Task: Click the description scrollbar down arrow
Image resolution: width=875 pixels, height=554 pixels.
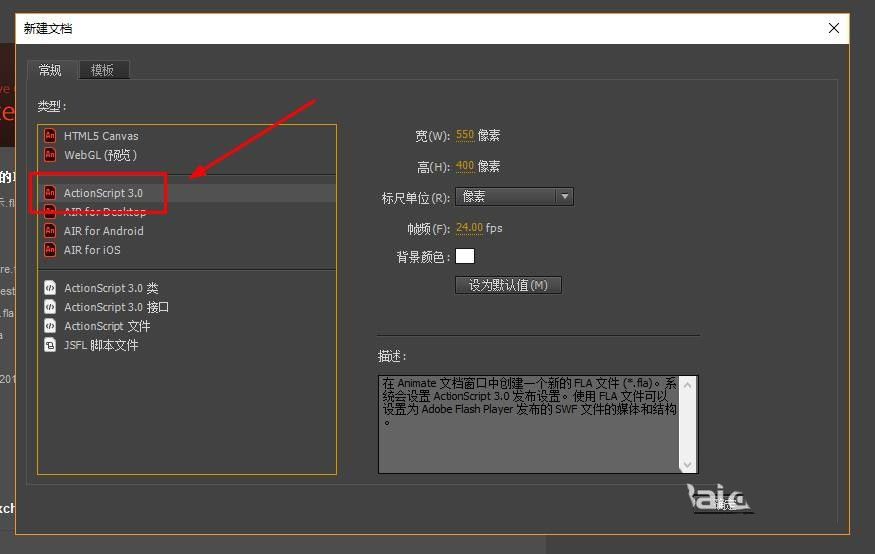Action: click(x=688, y=464)
